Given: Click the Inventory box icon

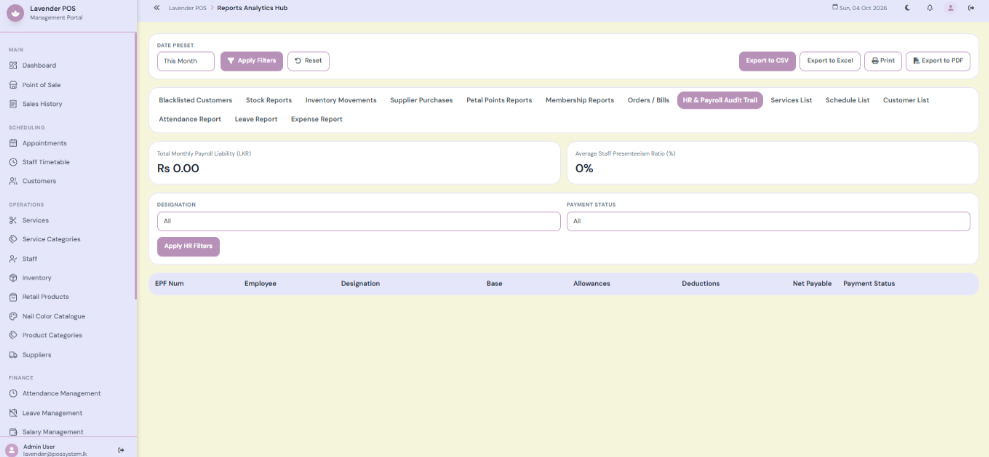Looking at the screenshot, I should pyautogui.click(x=13, y=278).
